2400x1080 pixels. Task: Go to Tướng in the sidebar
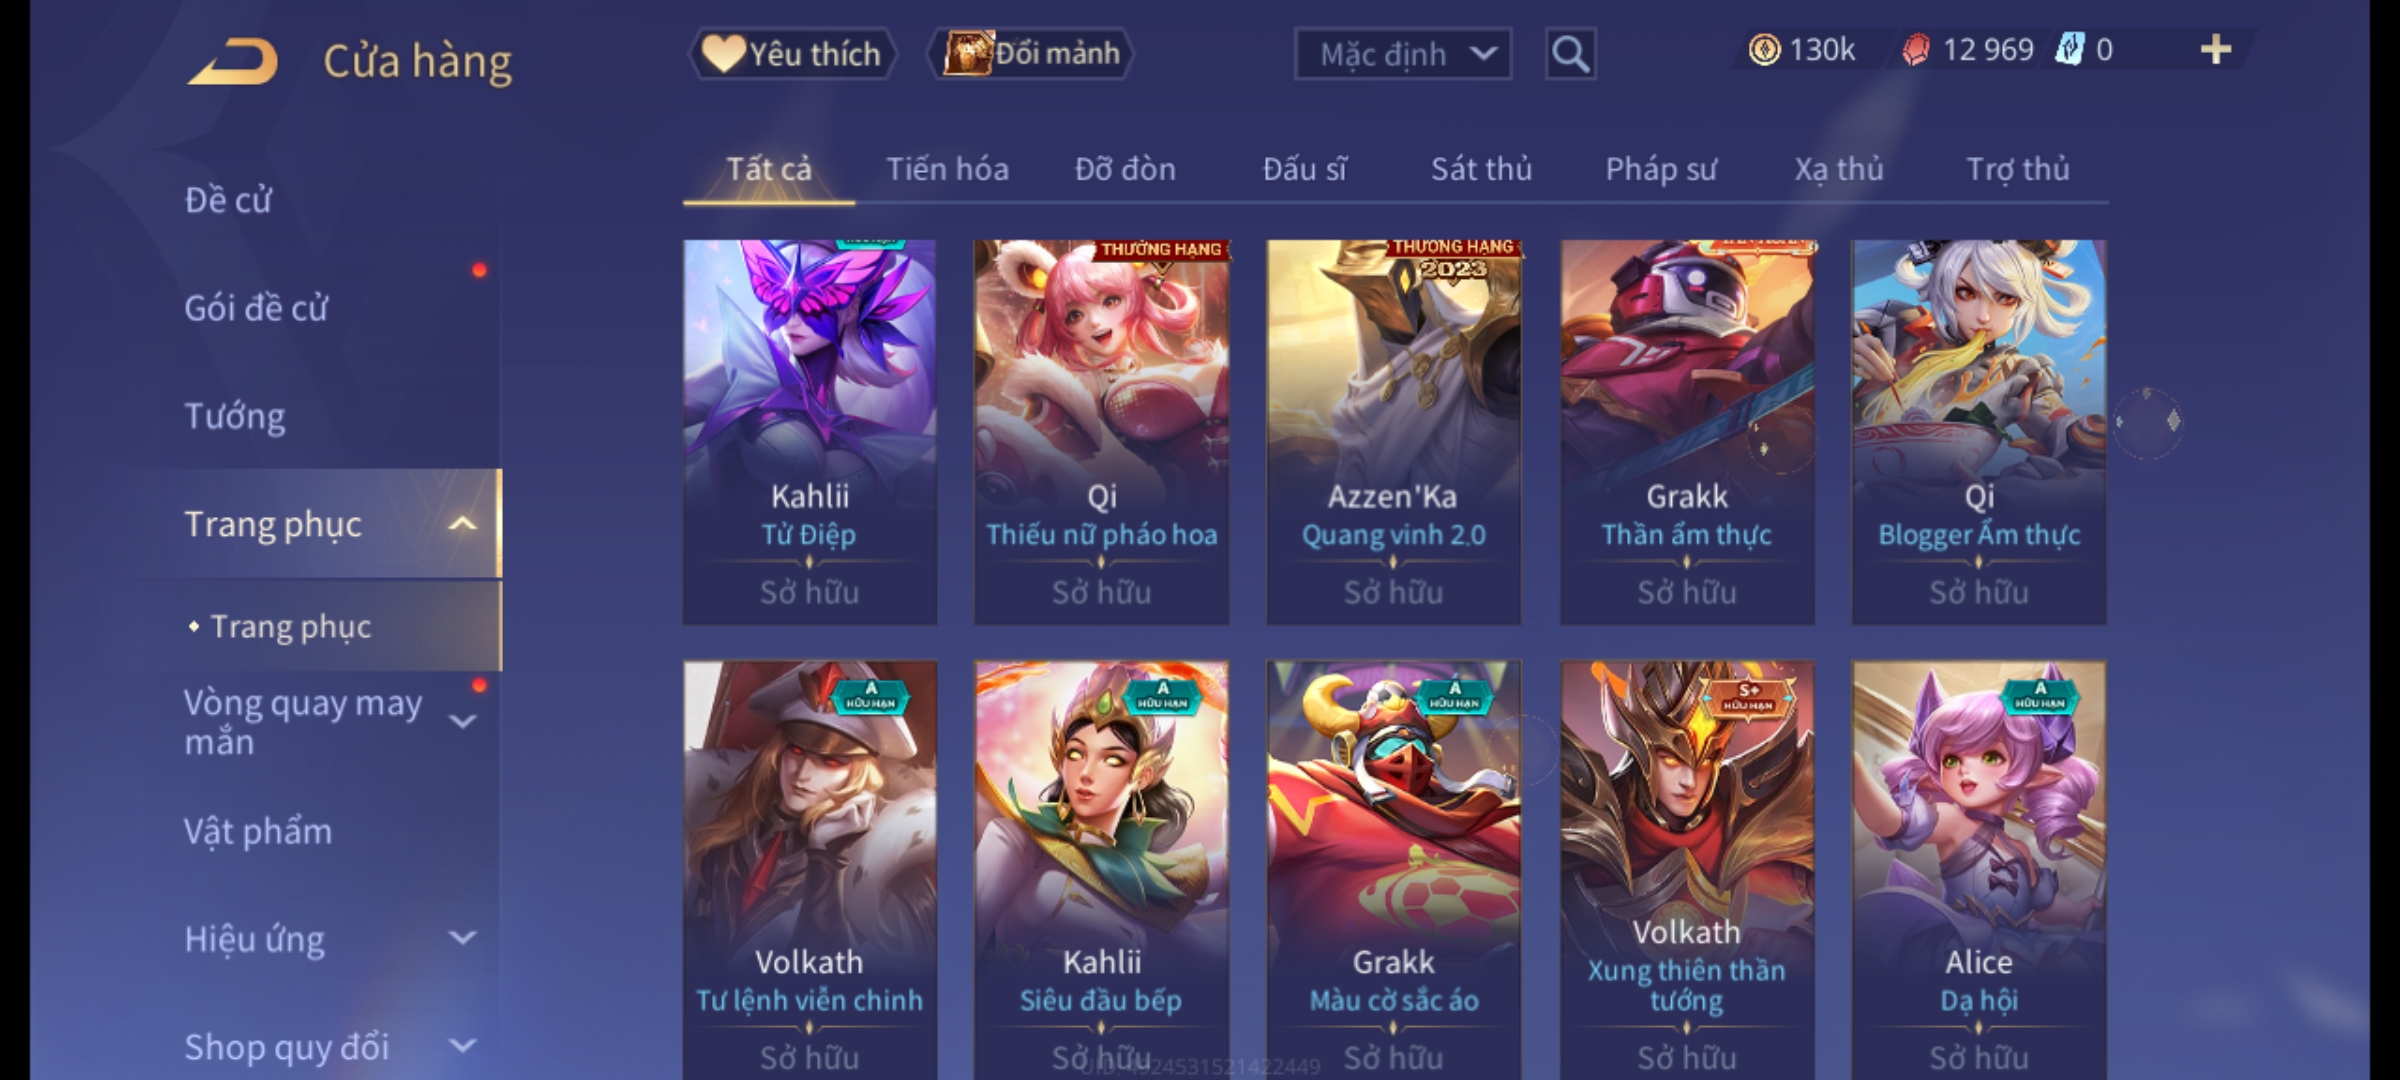(234, 416)
